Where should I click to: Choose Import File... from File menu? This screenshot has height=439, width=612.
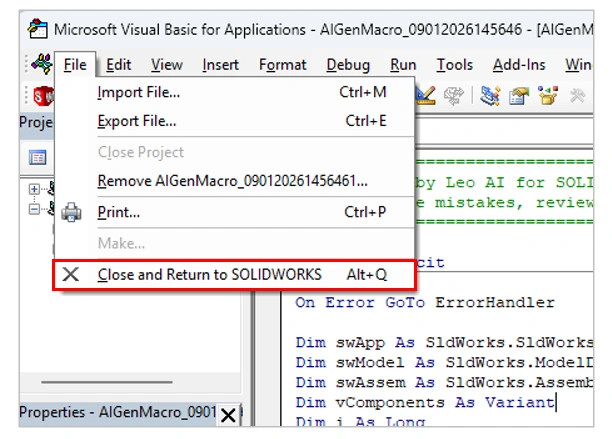point(234,92)
